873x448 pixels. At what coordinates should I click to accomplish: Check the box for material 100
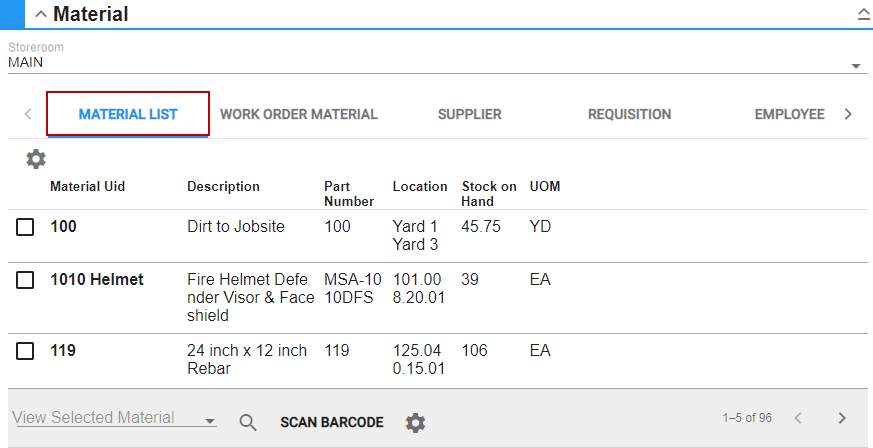tap(25, 228)
